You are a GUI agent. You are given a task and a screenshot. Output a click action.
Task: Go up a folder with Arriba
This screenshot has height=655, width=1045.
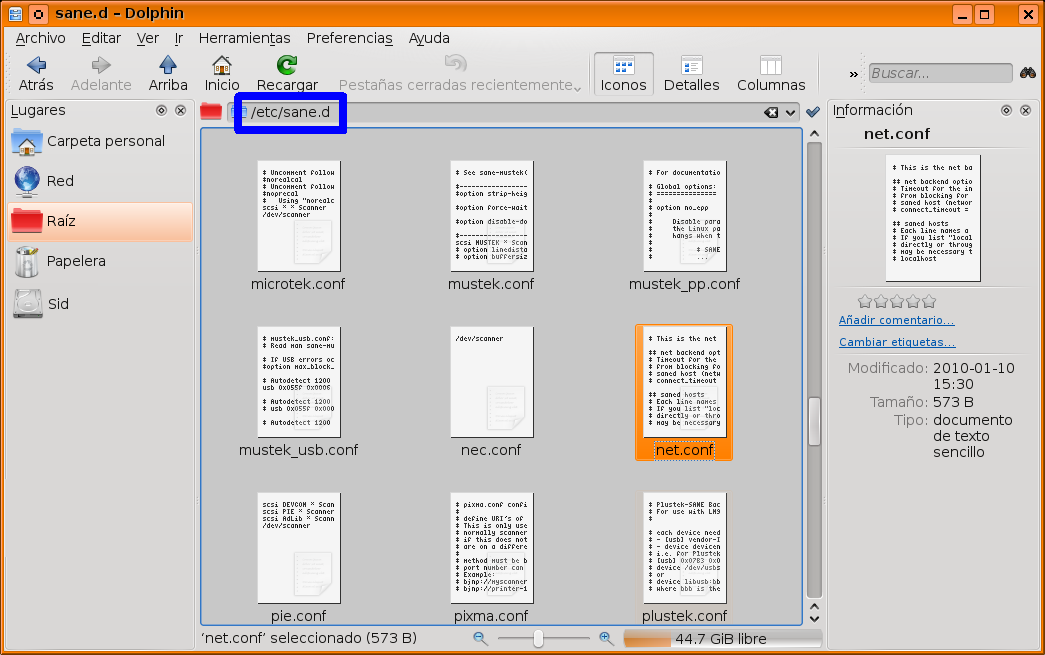pos(168,73)
